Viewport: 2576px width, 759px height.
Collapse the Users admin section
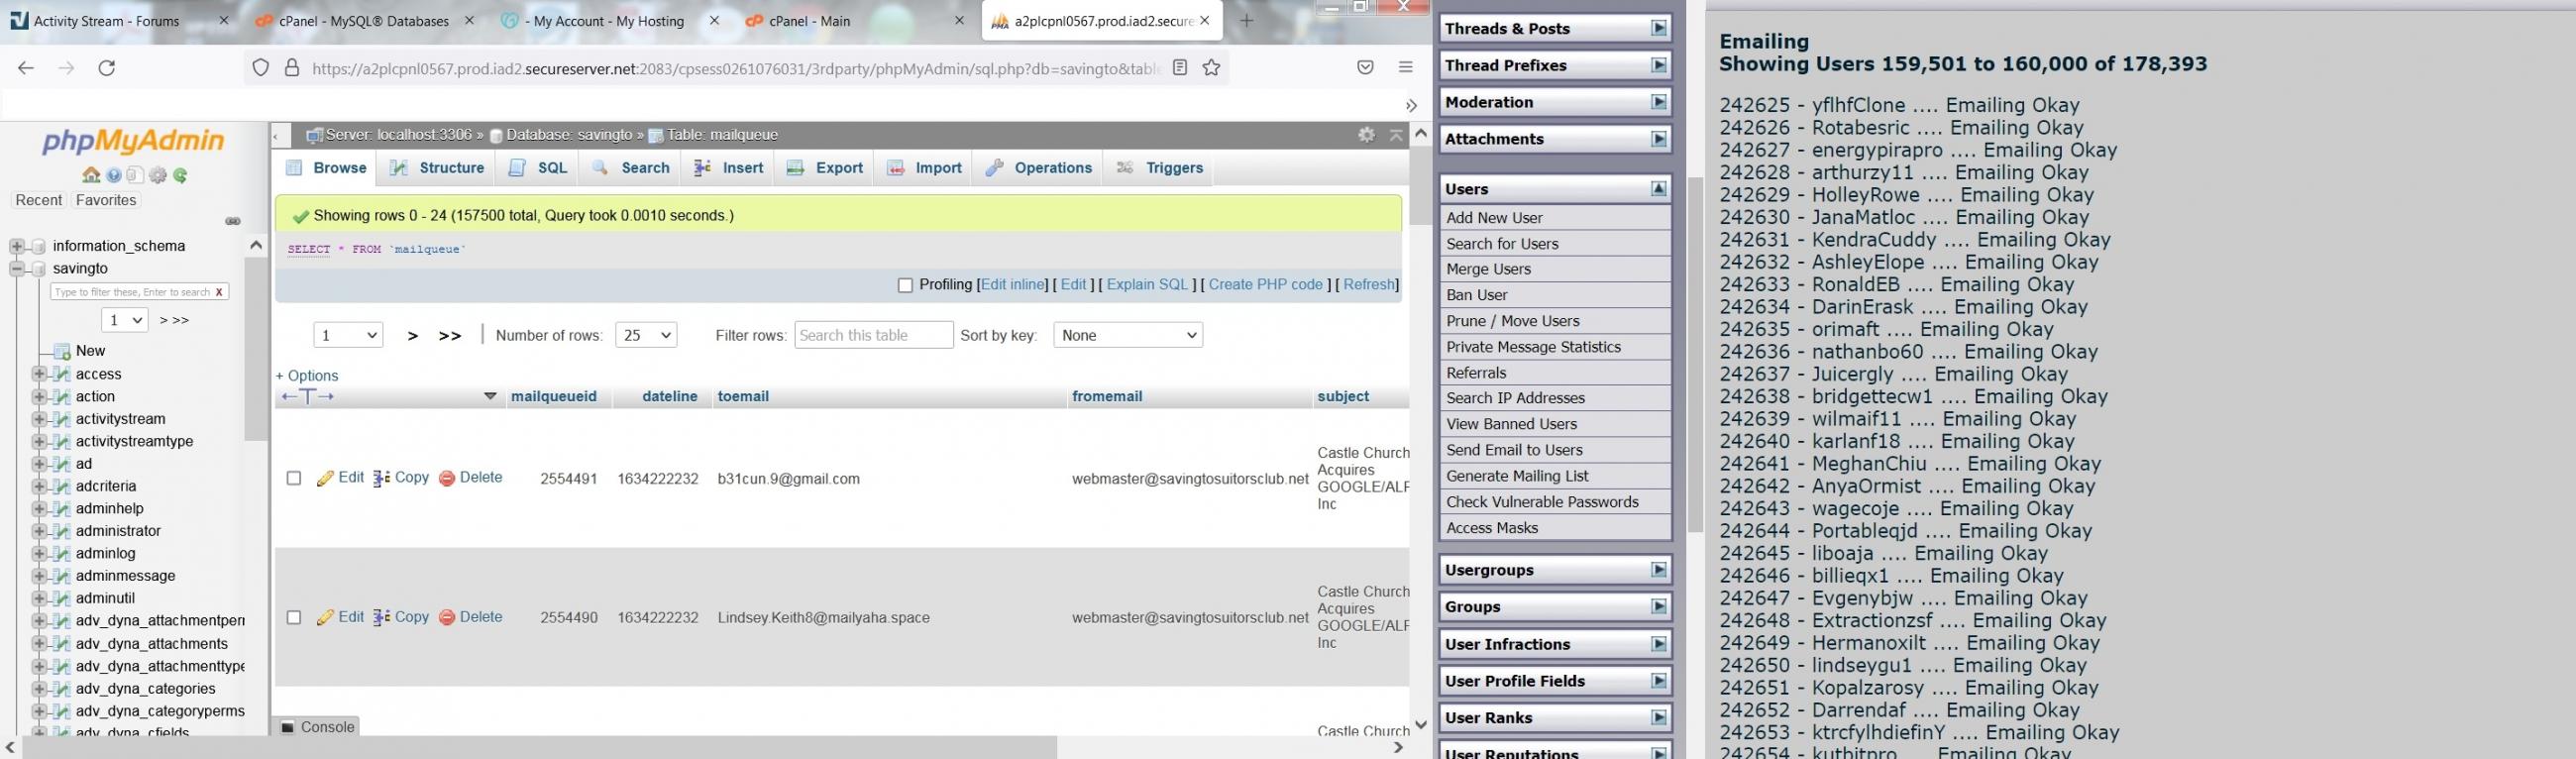[x=1659, y=189]
